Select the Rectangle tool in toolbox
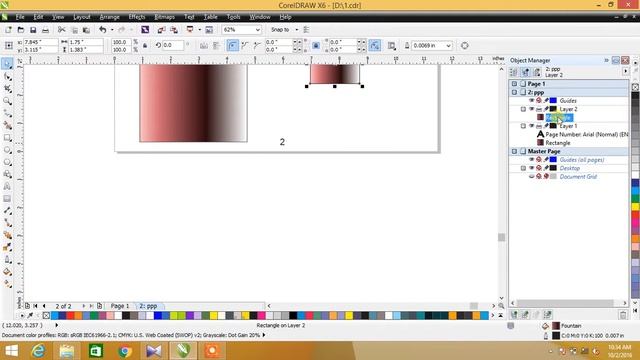640x360 pixels. 7,138
